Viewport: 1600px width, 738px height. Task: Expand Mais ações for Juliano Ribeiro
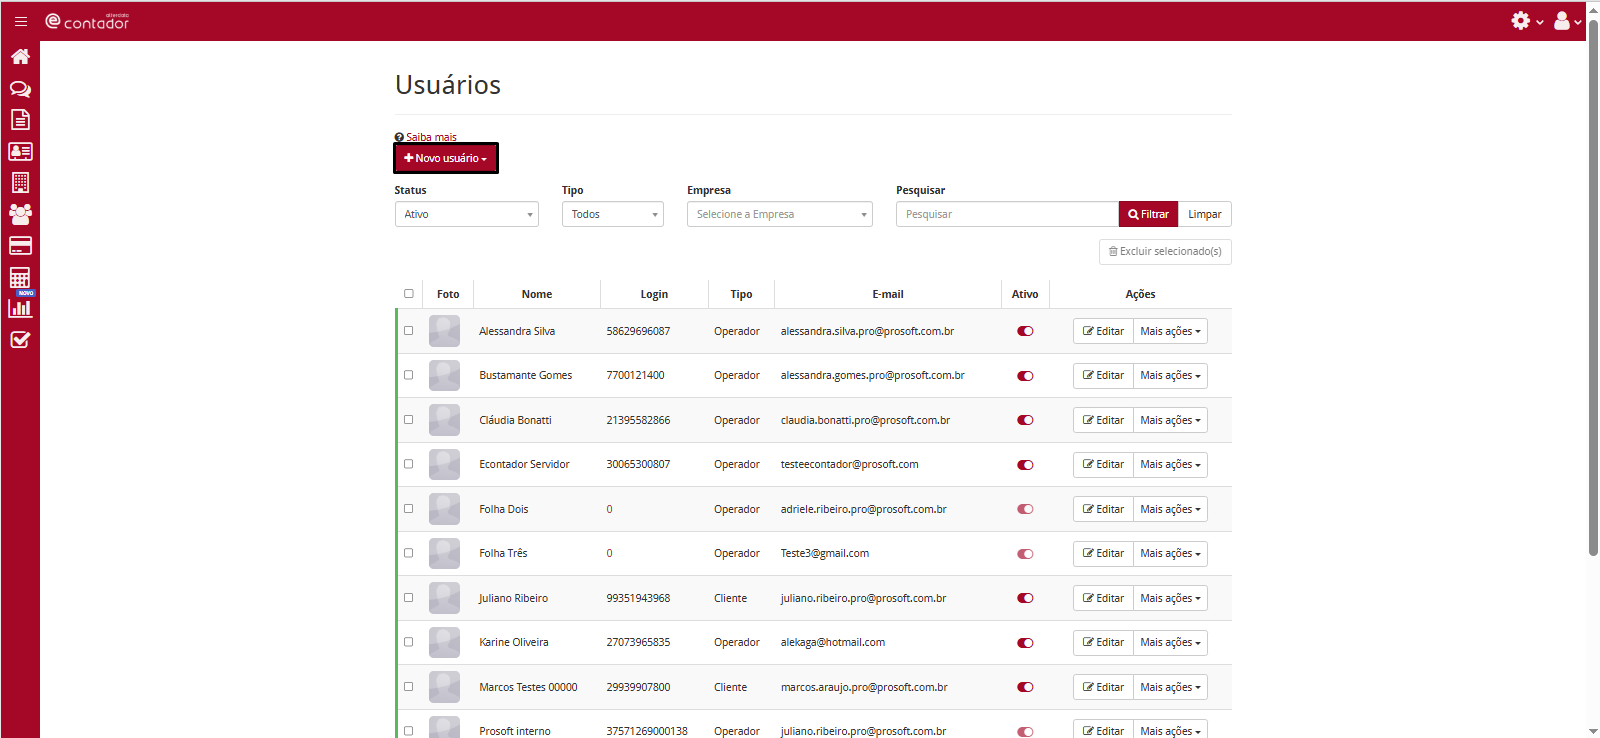(x=1170, y=598)
